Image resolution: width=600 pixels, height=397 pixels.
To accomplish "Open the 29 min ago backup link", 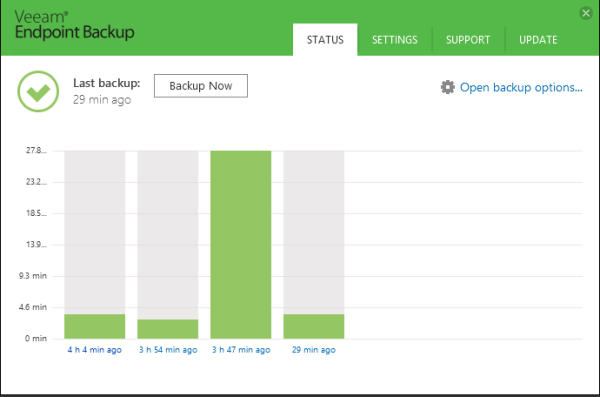I will pos(314,350).
